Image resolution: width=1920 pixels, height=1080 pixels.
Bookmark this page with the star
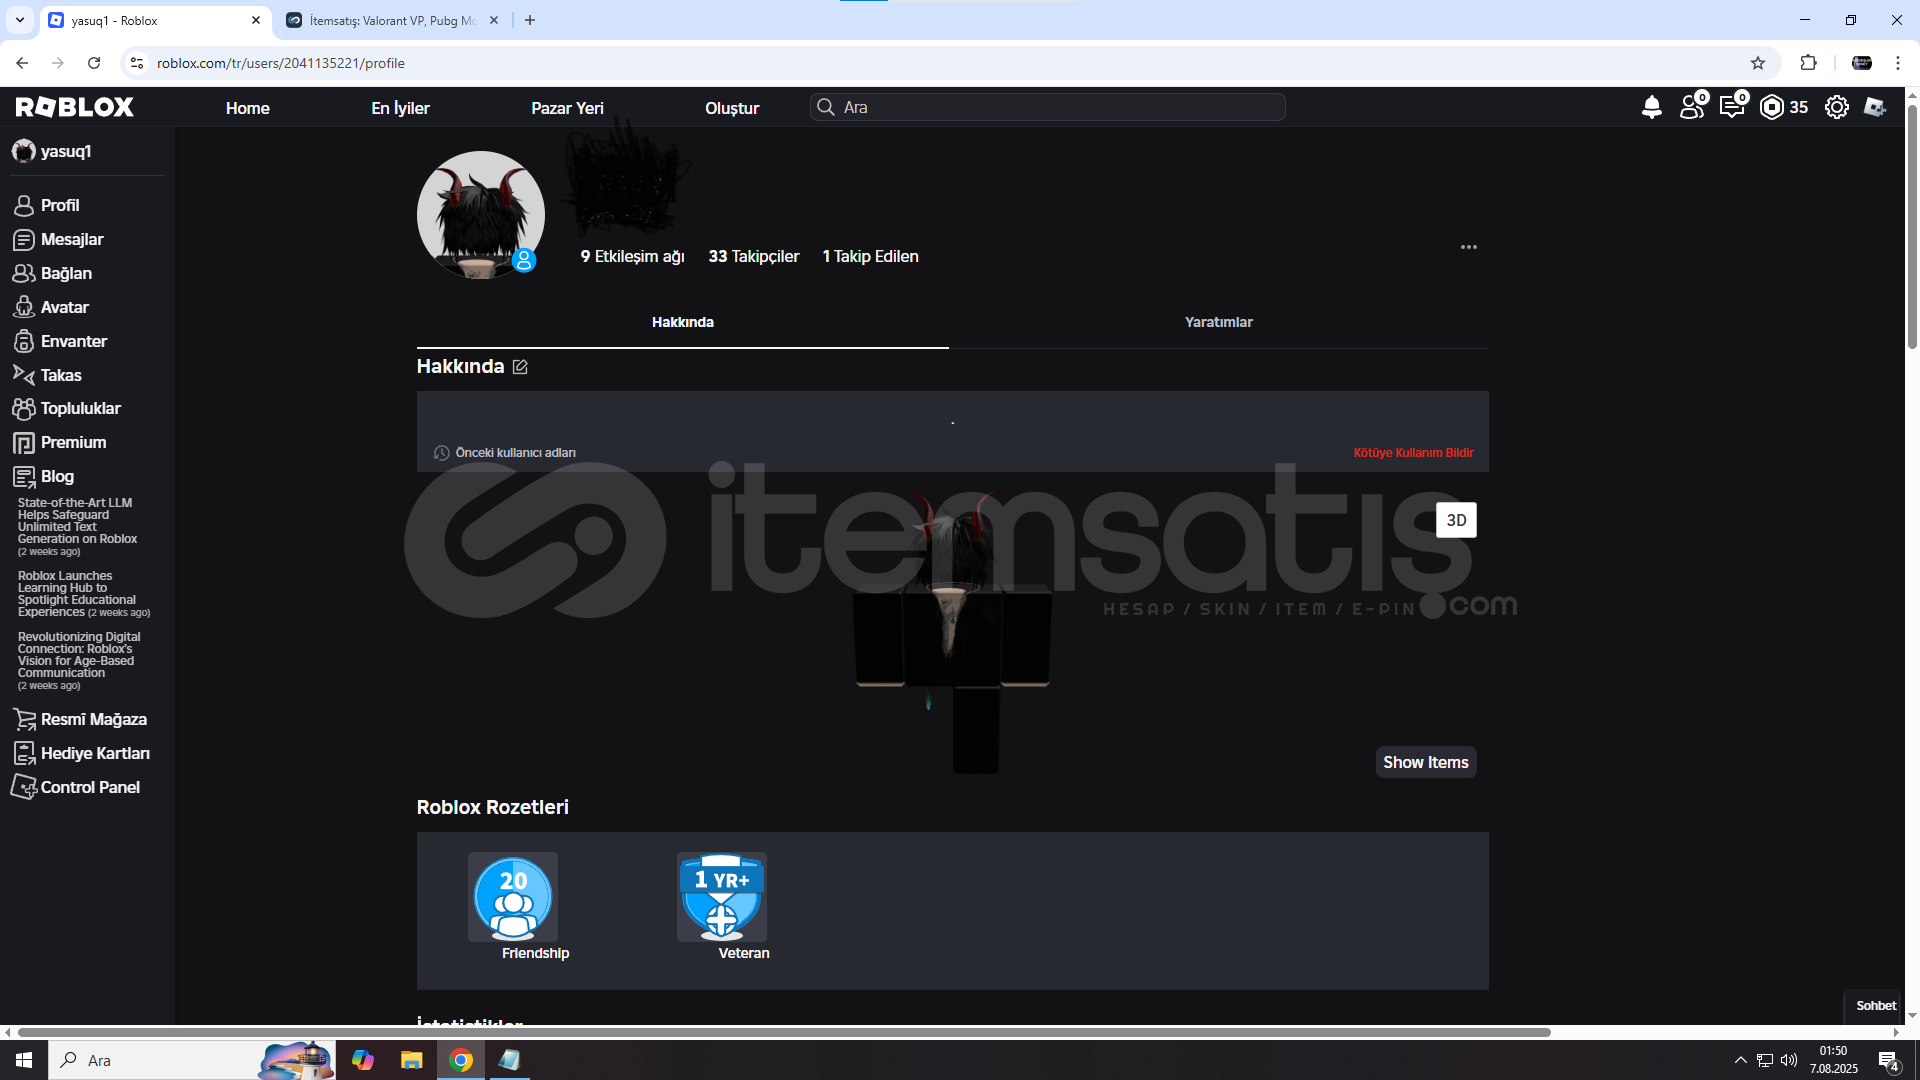click(x=1758, y=63)
